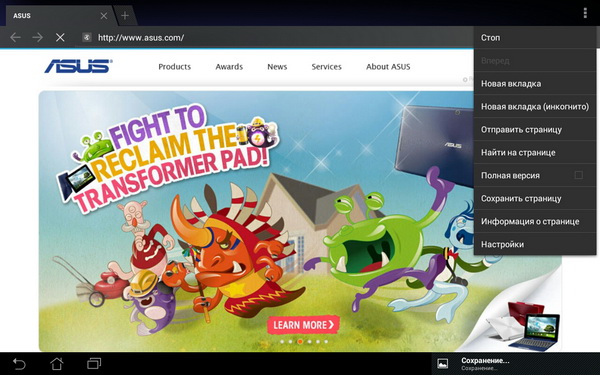Tap the site favicon in the address bar
This screenshot has width=600, height=375.
point(87,38)
